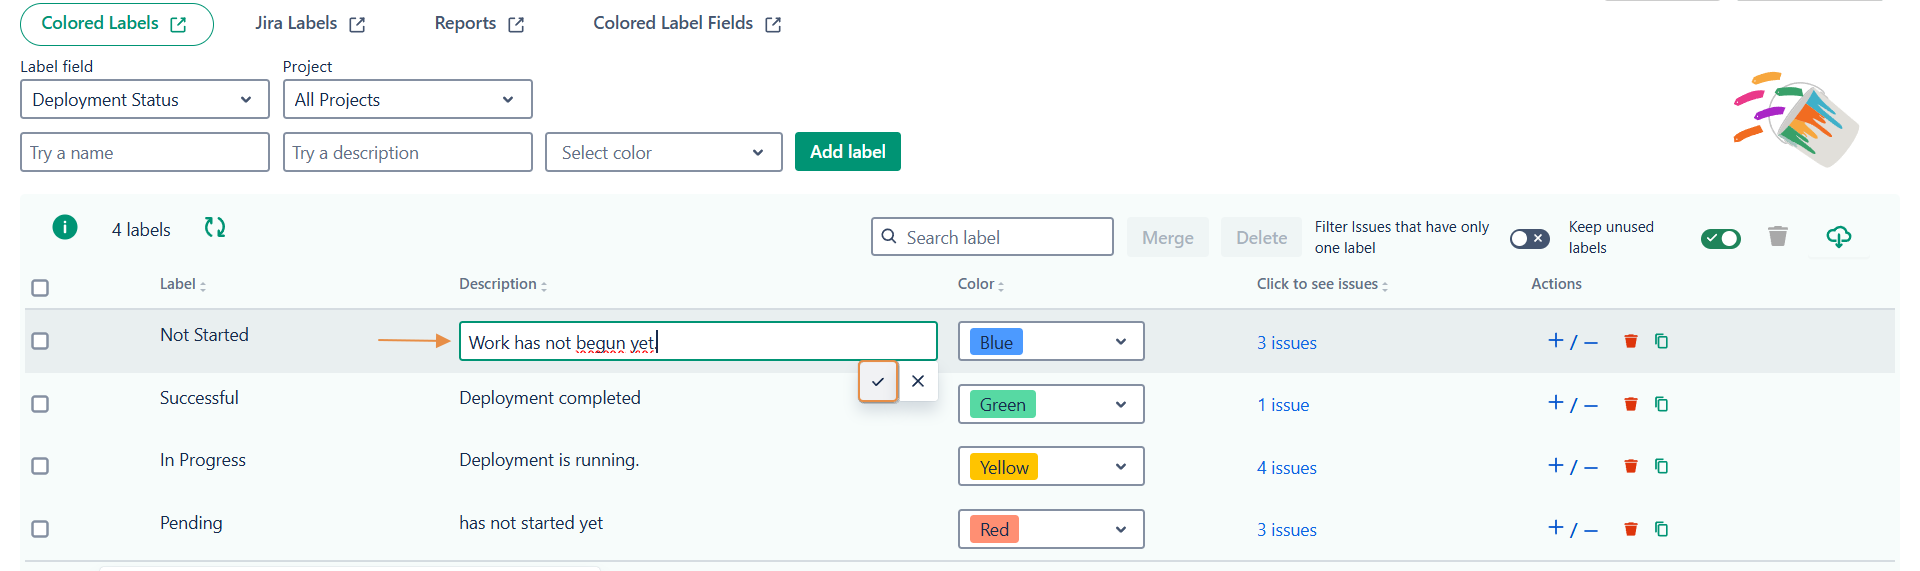Click the Yellow color swatch selector
The image size is (1920, 571).
pos(1050,467)
